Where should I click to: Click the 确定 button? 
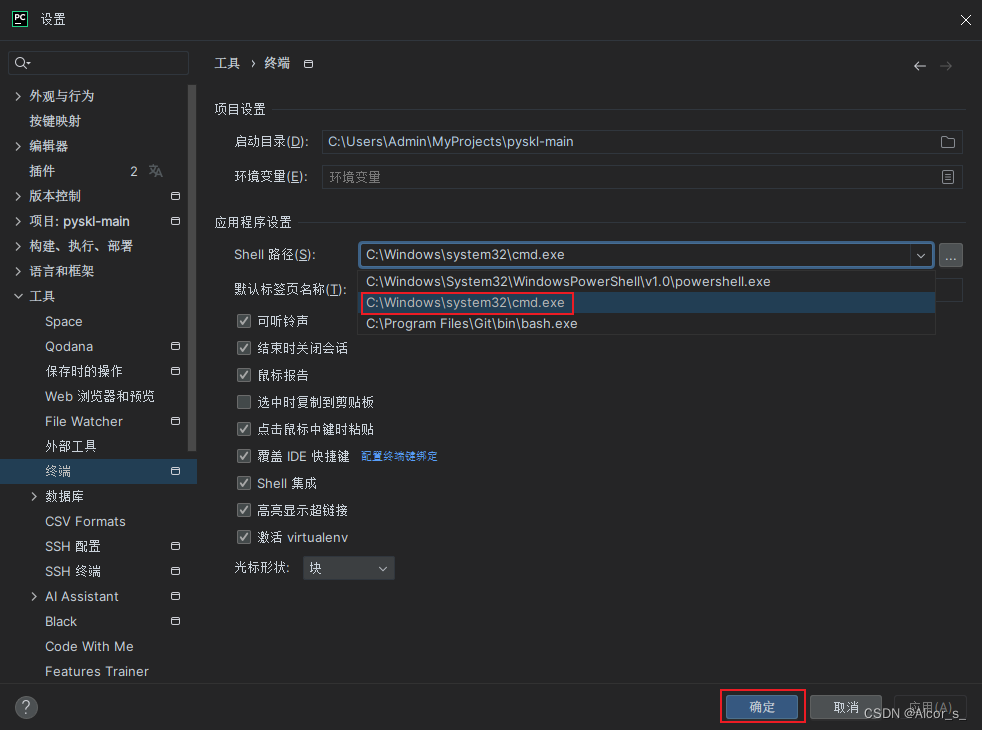click(761, 706)
